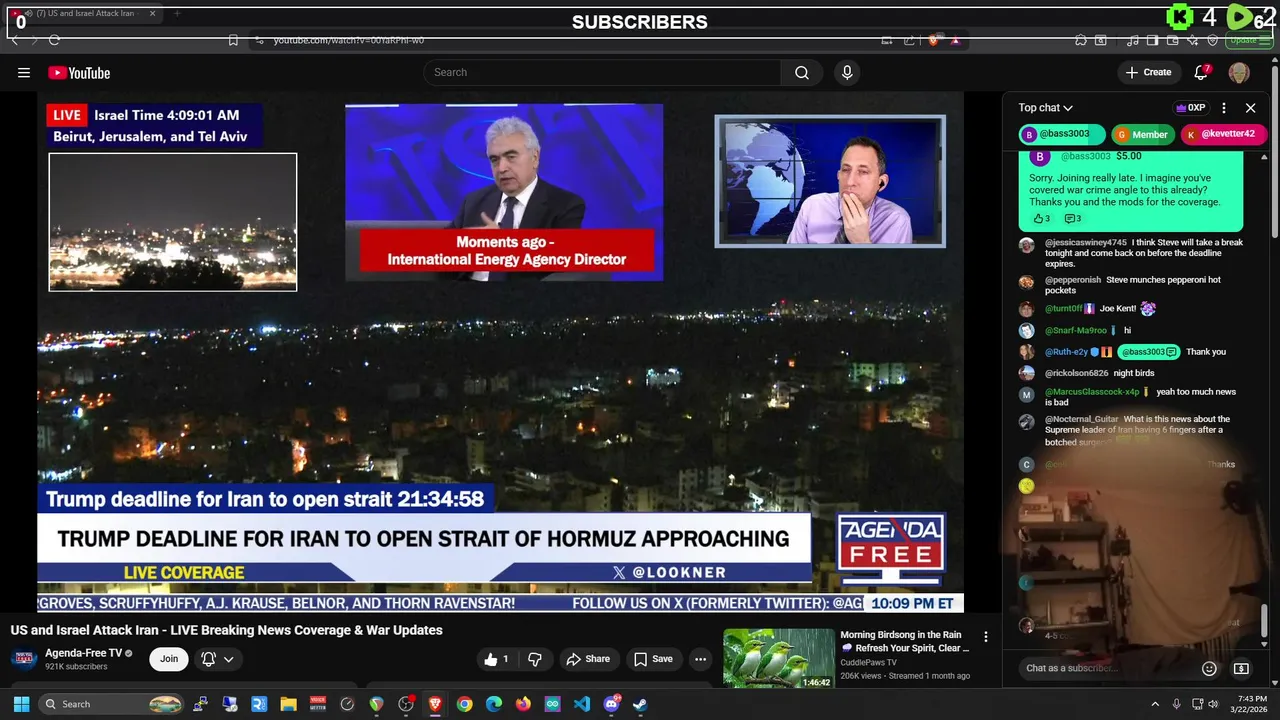Go to the YouTube home logo
1280x720 pixels.
[x=79, y=72]
